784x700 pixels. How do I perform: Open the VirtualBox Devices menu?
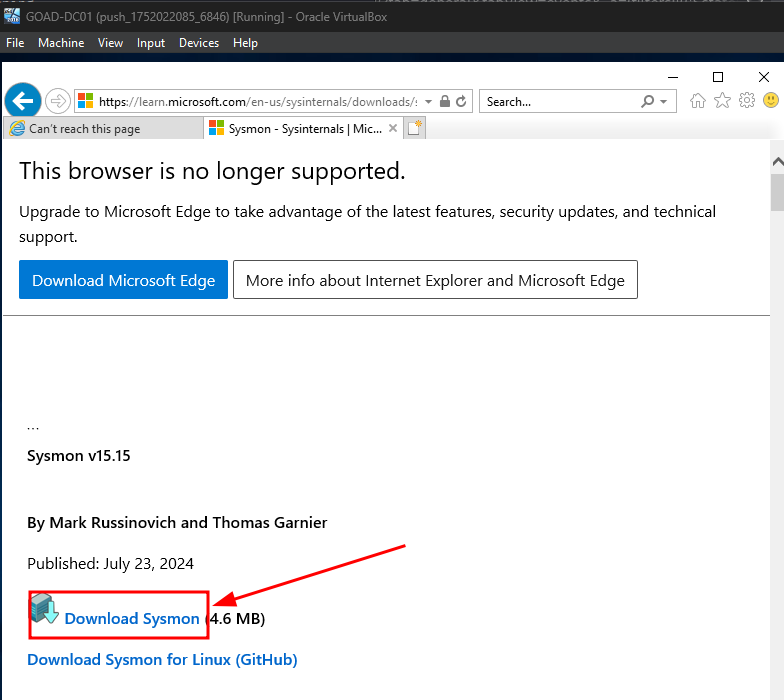tap(199, 43)
